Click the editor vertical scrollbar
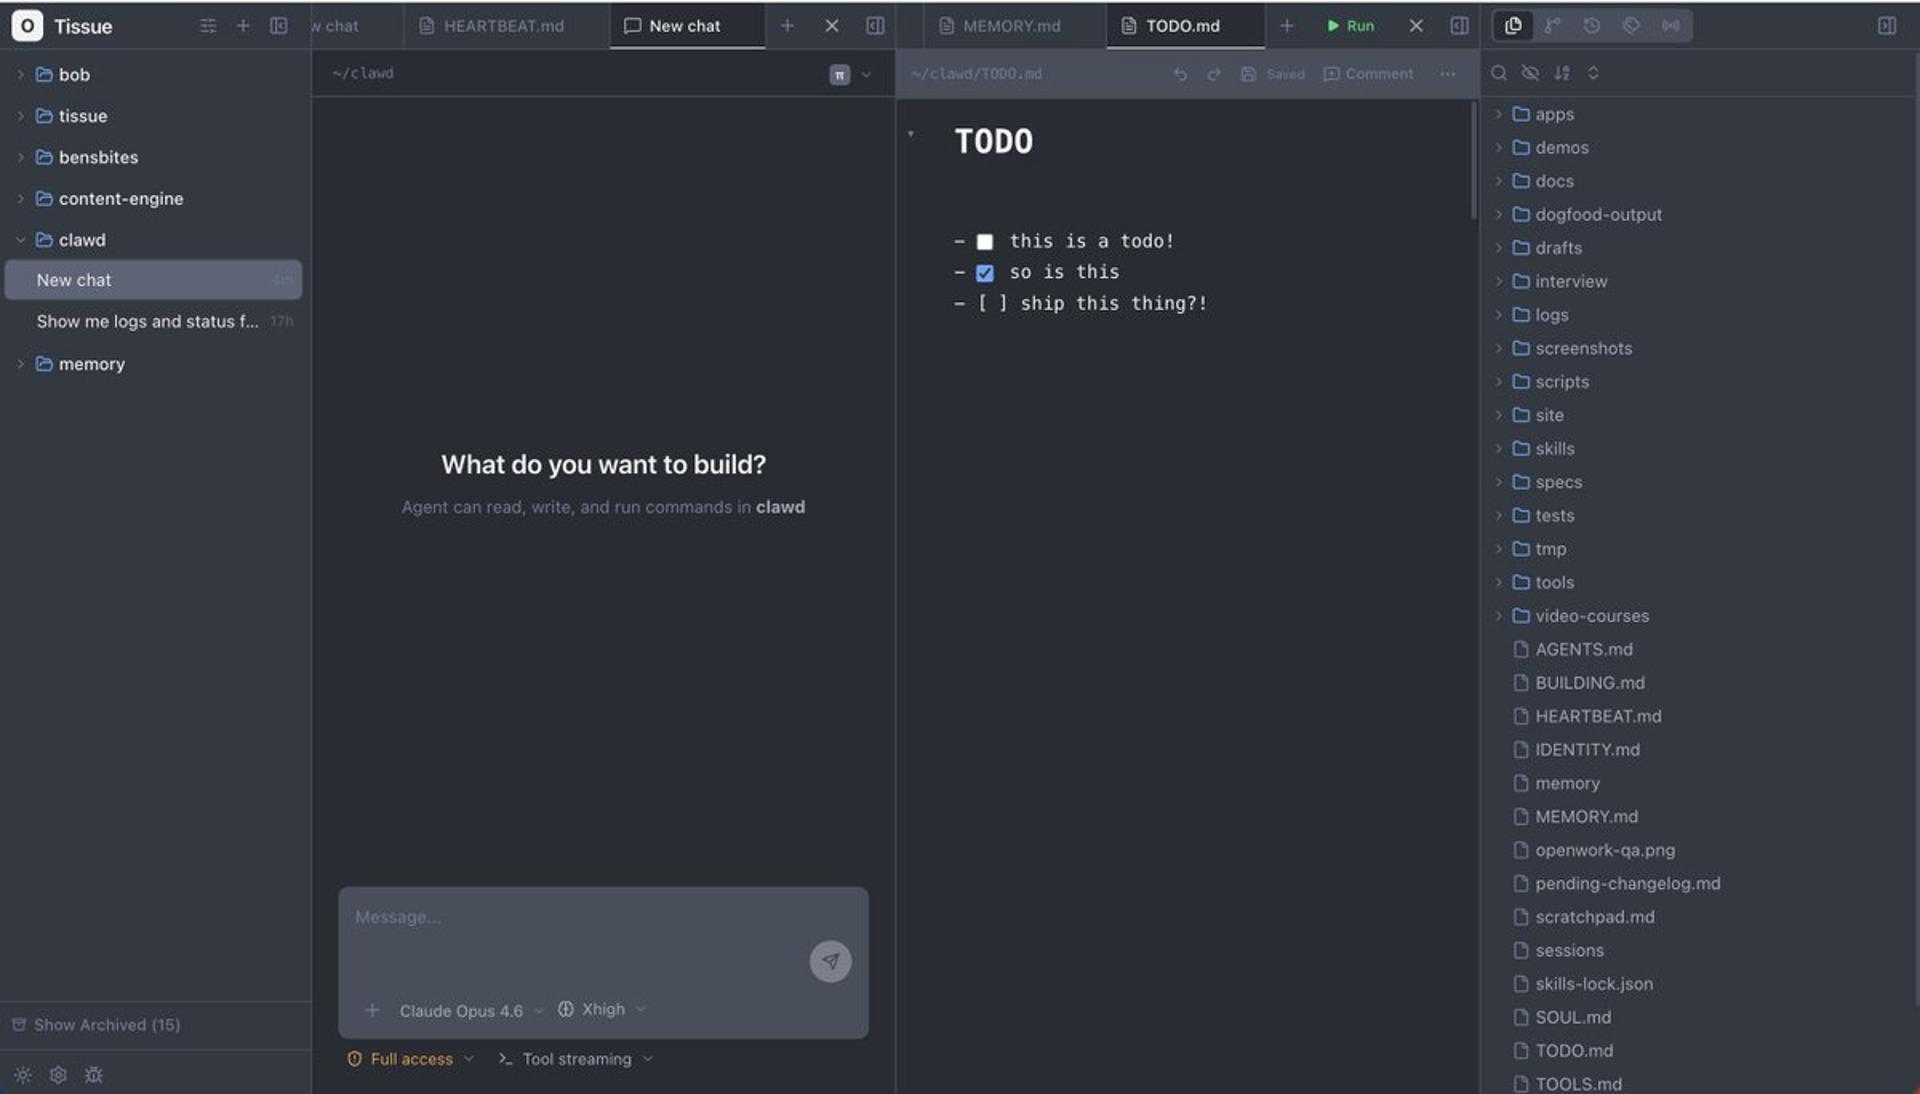The width and height of the screenshot is (1920, 1094). (1473, 160)
